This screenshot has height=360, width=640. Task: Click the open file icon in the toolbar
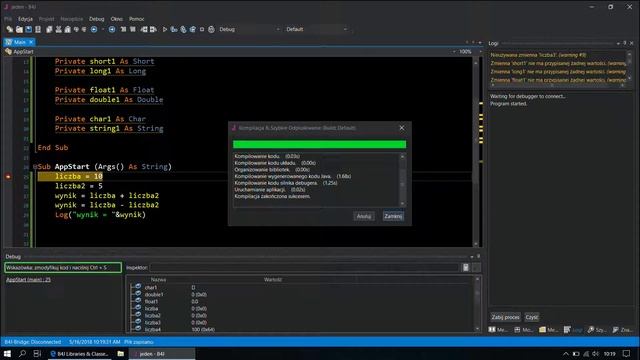19,29
